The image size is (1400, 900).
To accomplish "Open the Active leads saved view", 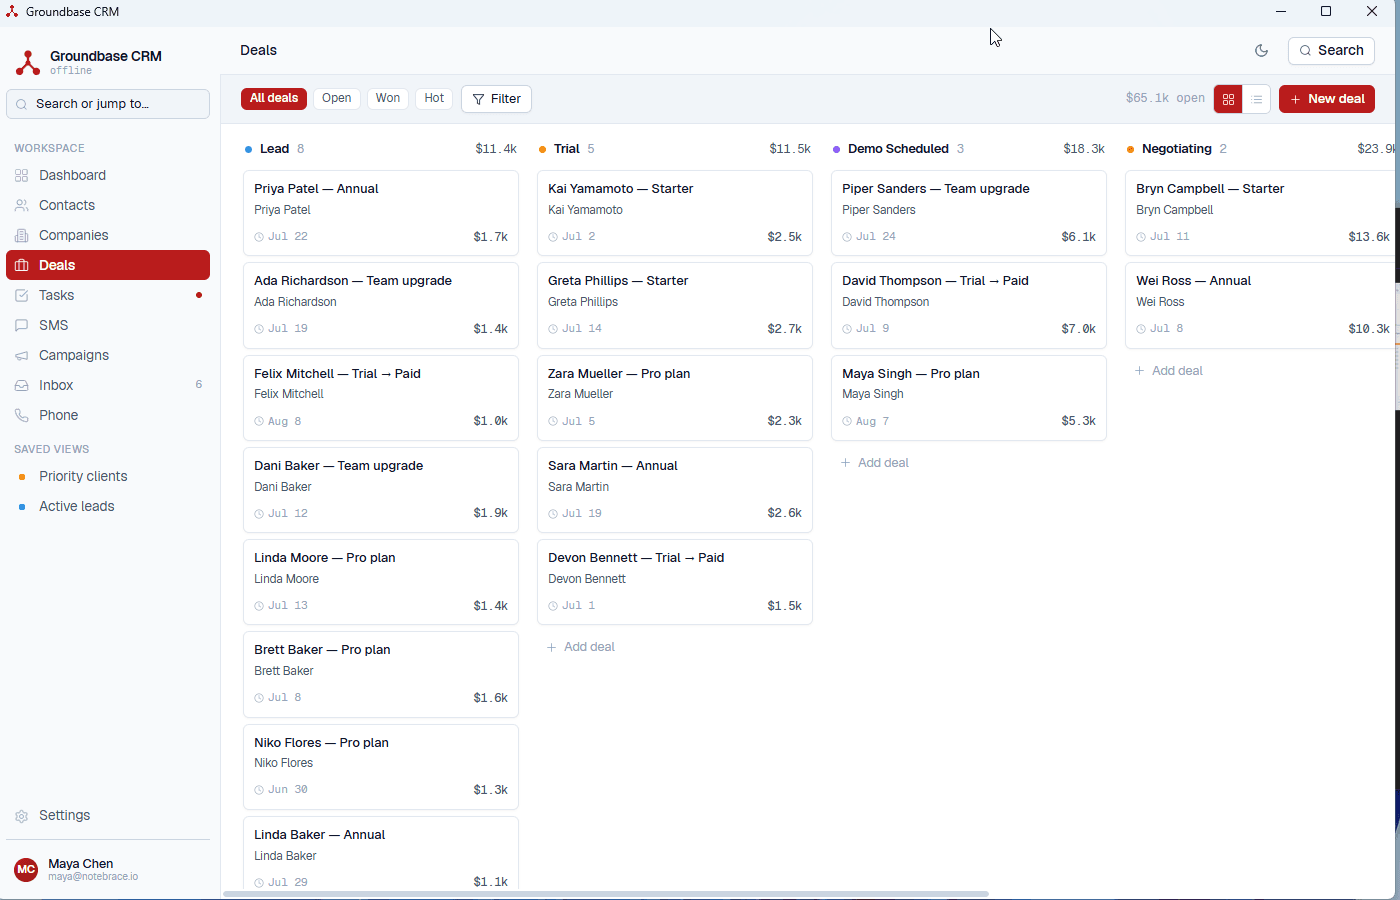I will (108, 506).
